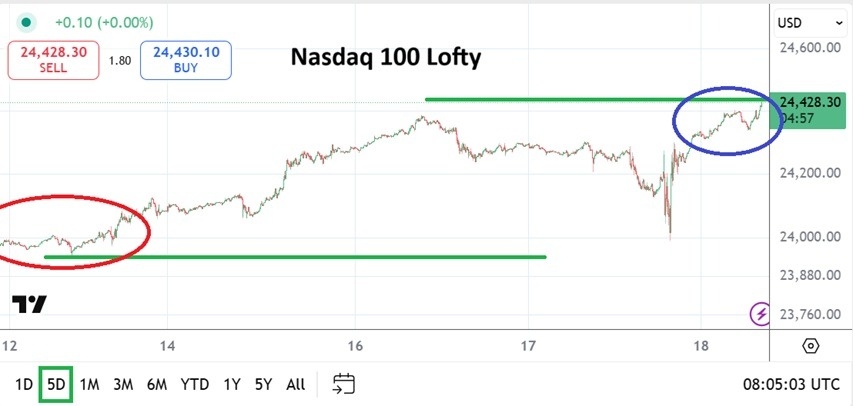Image resolution: width=853 pixels, height=406 pixels.
Task: Switch to the 1D time range
Action: (24, 384)
